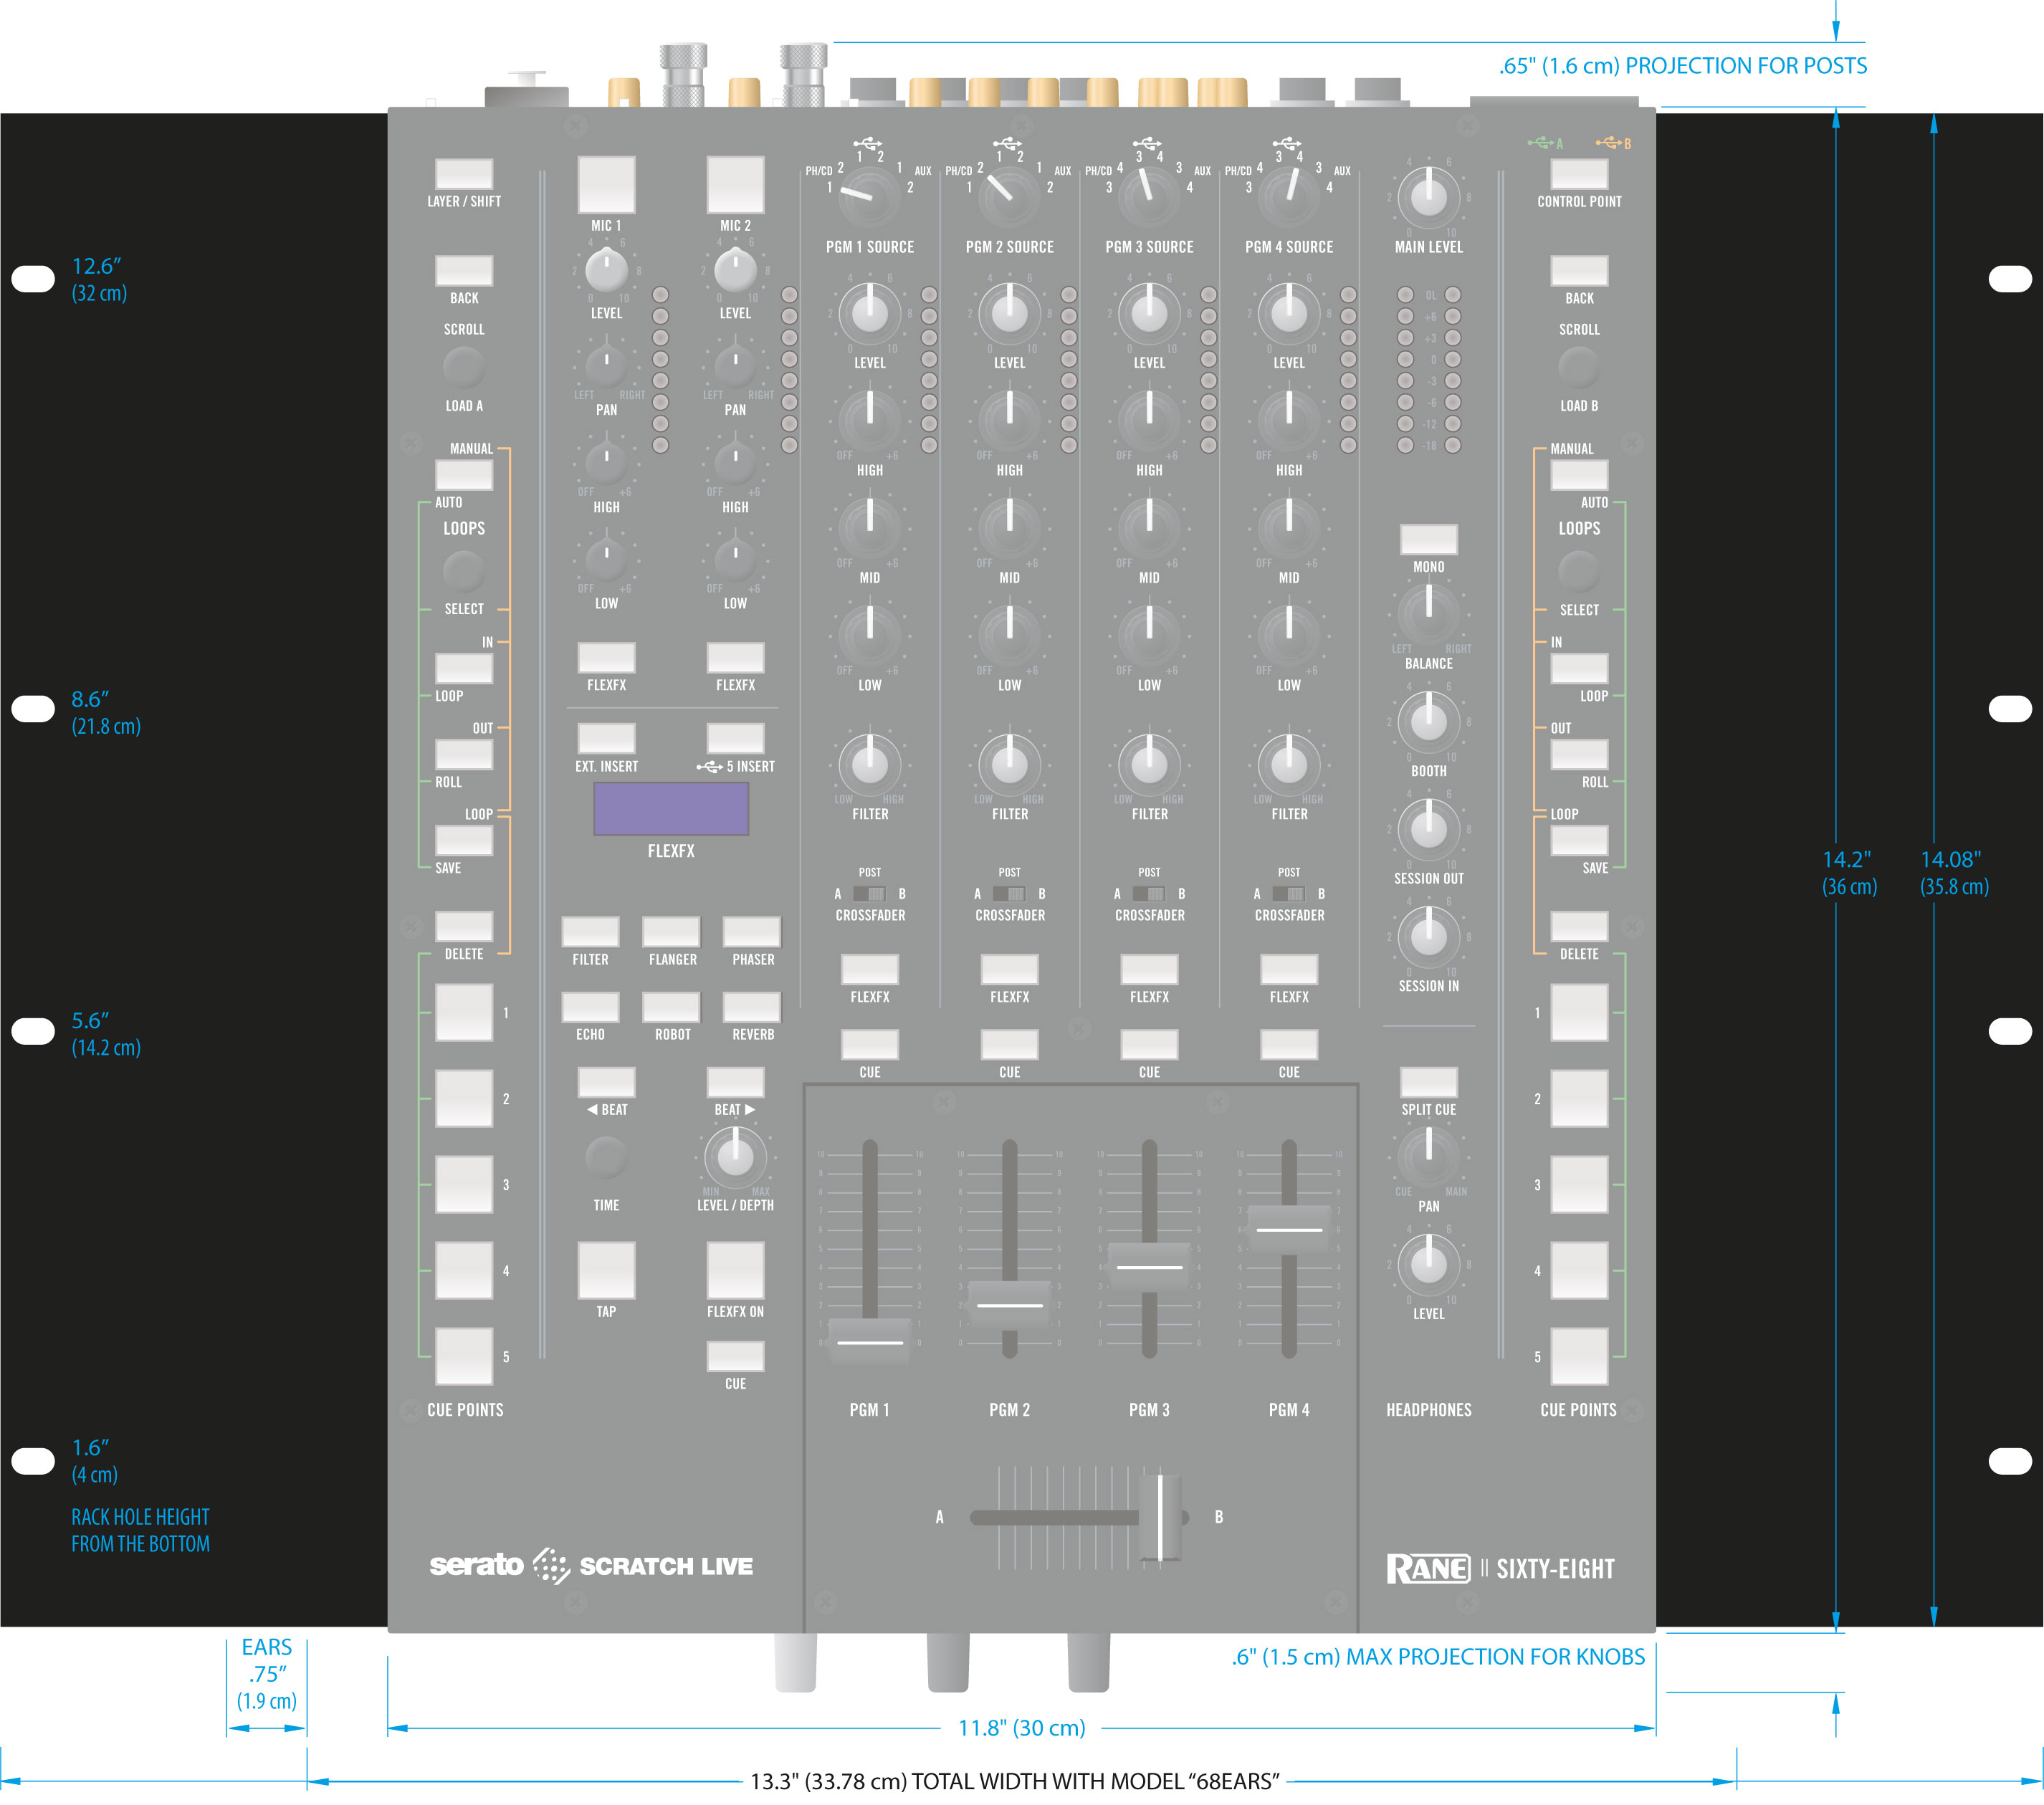
Task: Click the PGM 1 FILTER knob
Action: (869, 764)
